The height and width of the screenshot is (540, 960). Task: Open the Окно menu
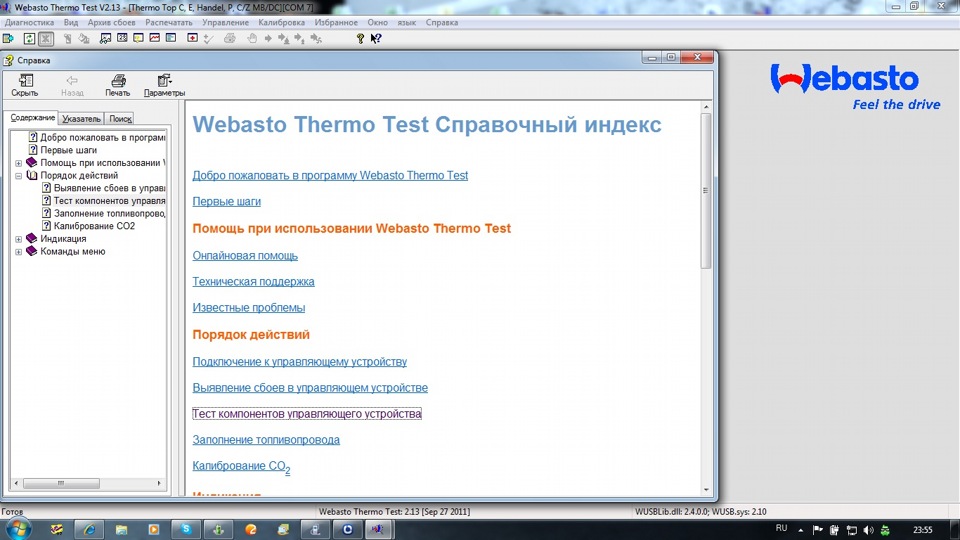(x=378, y=23)
